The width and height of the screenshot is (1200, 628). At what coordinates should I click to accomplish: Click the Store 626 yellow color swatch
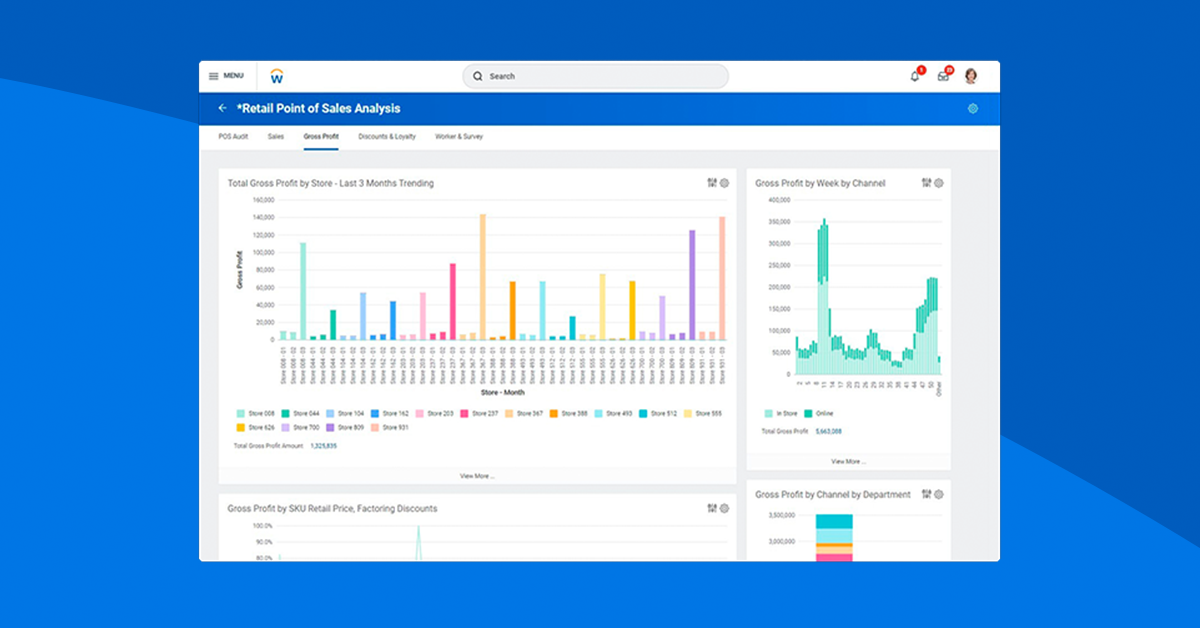click(240, 428)
